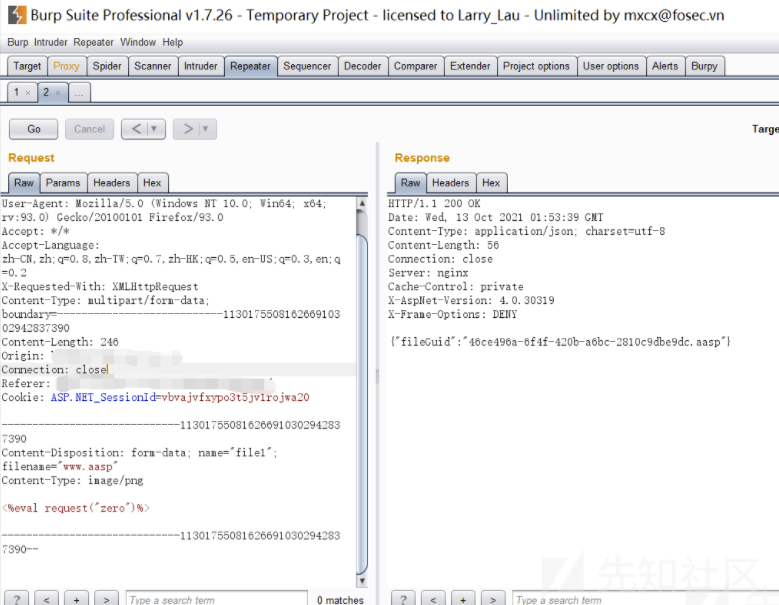The height and width of the screenshot is (605, 779).
Task: Switch to the Spider tab
Action: 107,66
